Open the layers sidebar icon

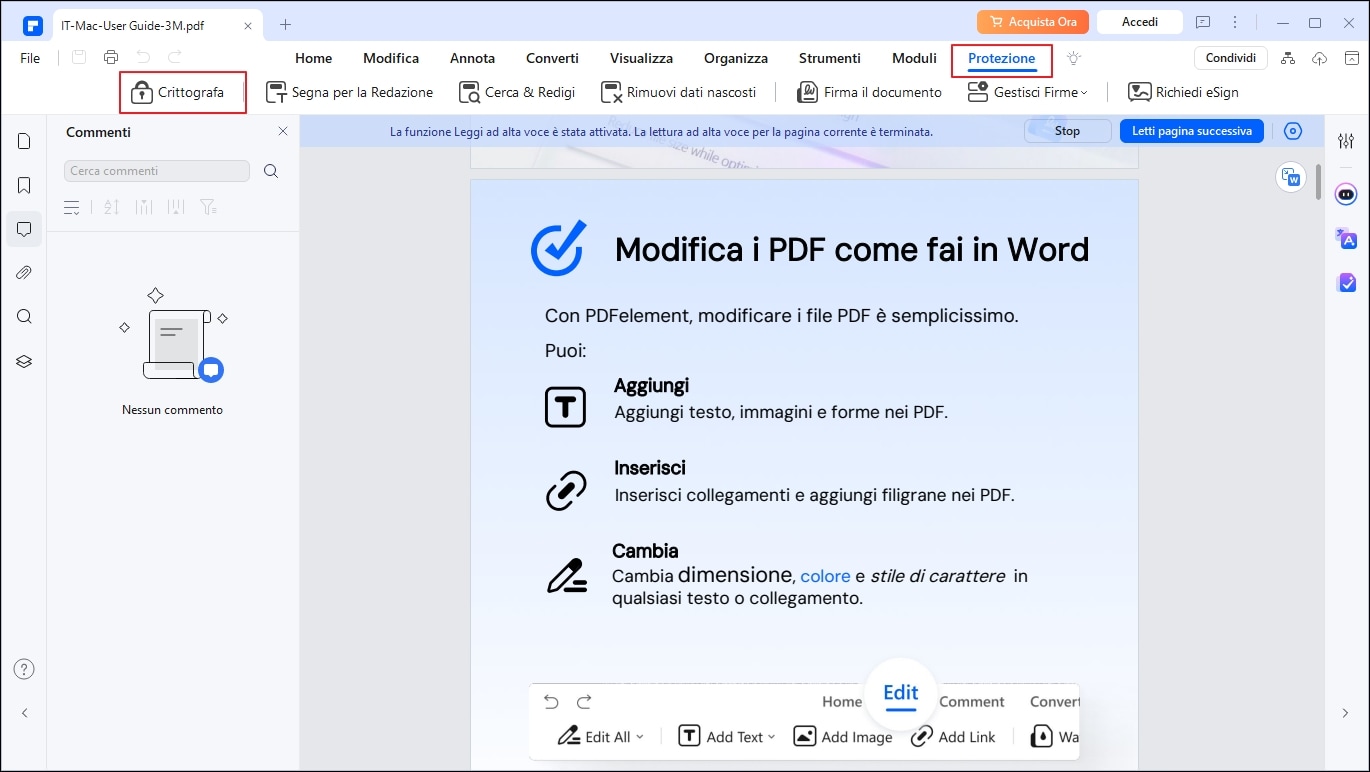(24, 361)
